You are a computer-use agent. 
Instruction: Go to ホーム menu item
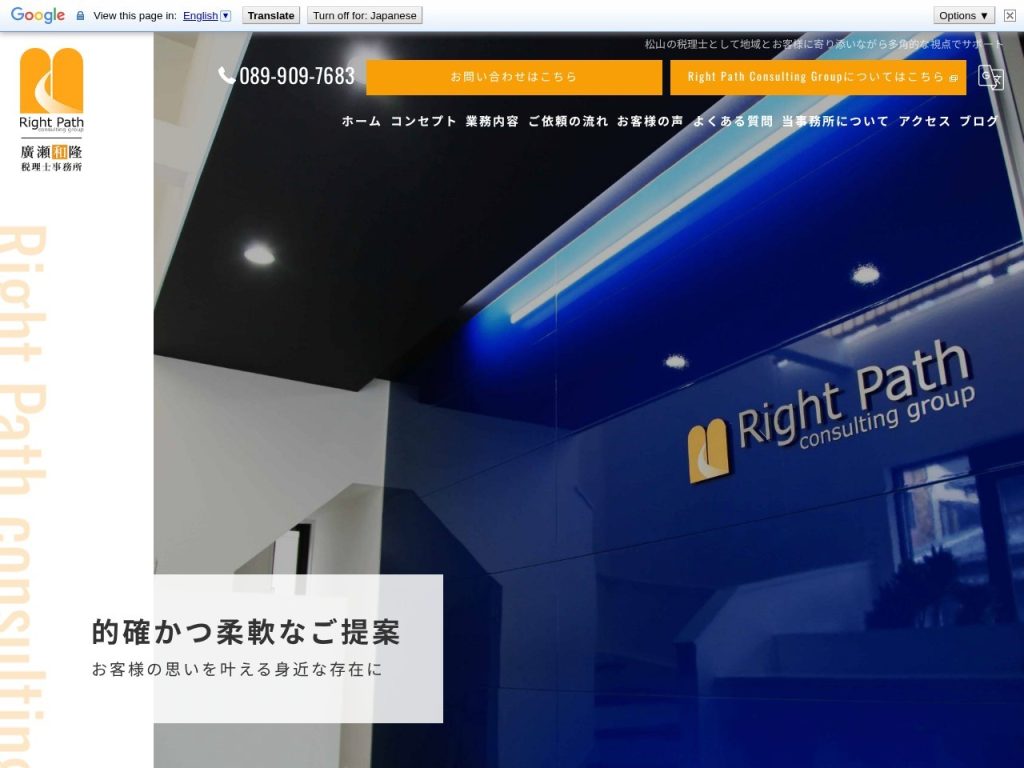[361, 121]
